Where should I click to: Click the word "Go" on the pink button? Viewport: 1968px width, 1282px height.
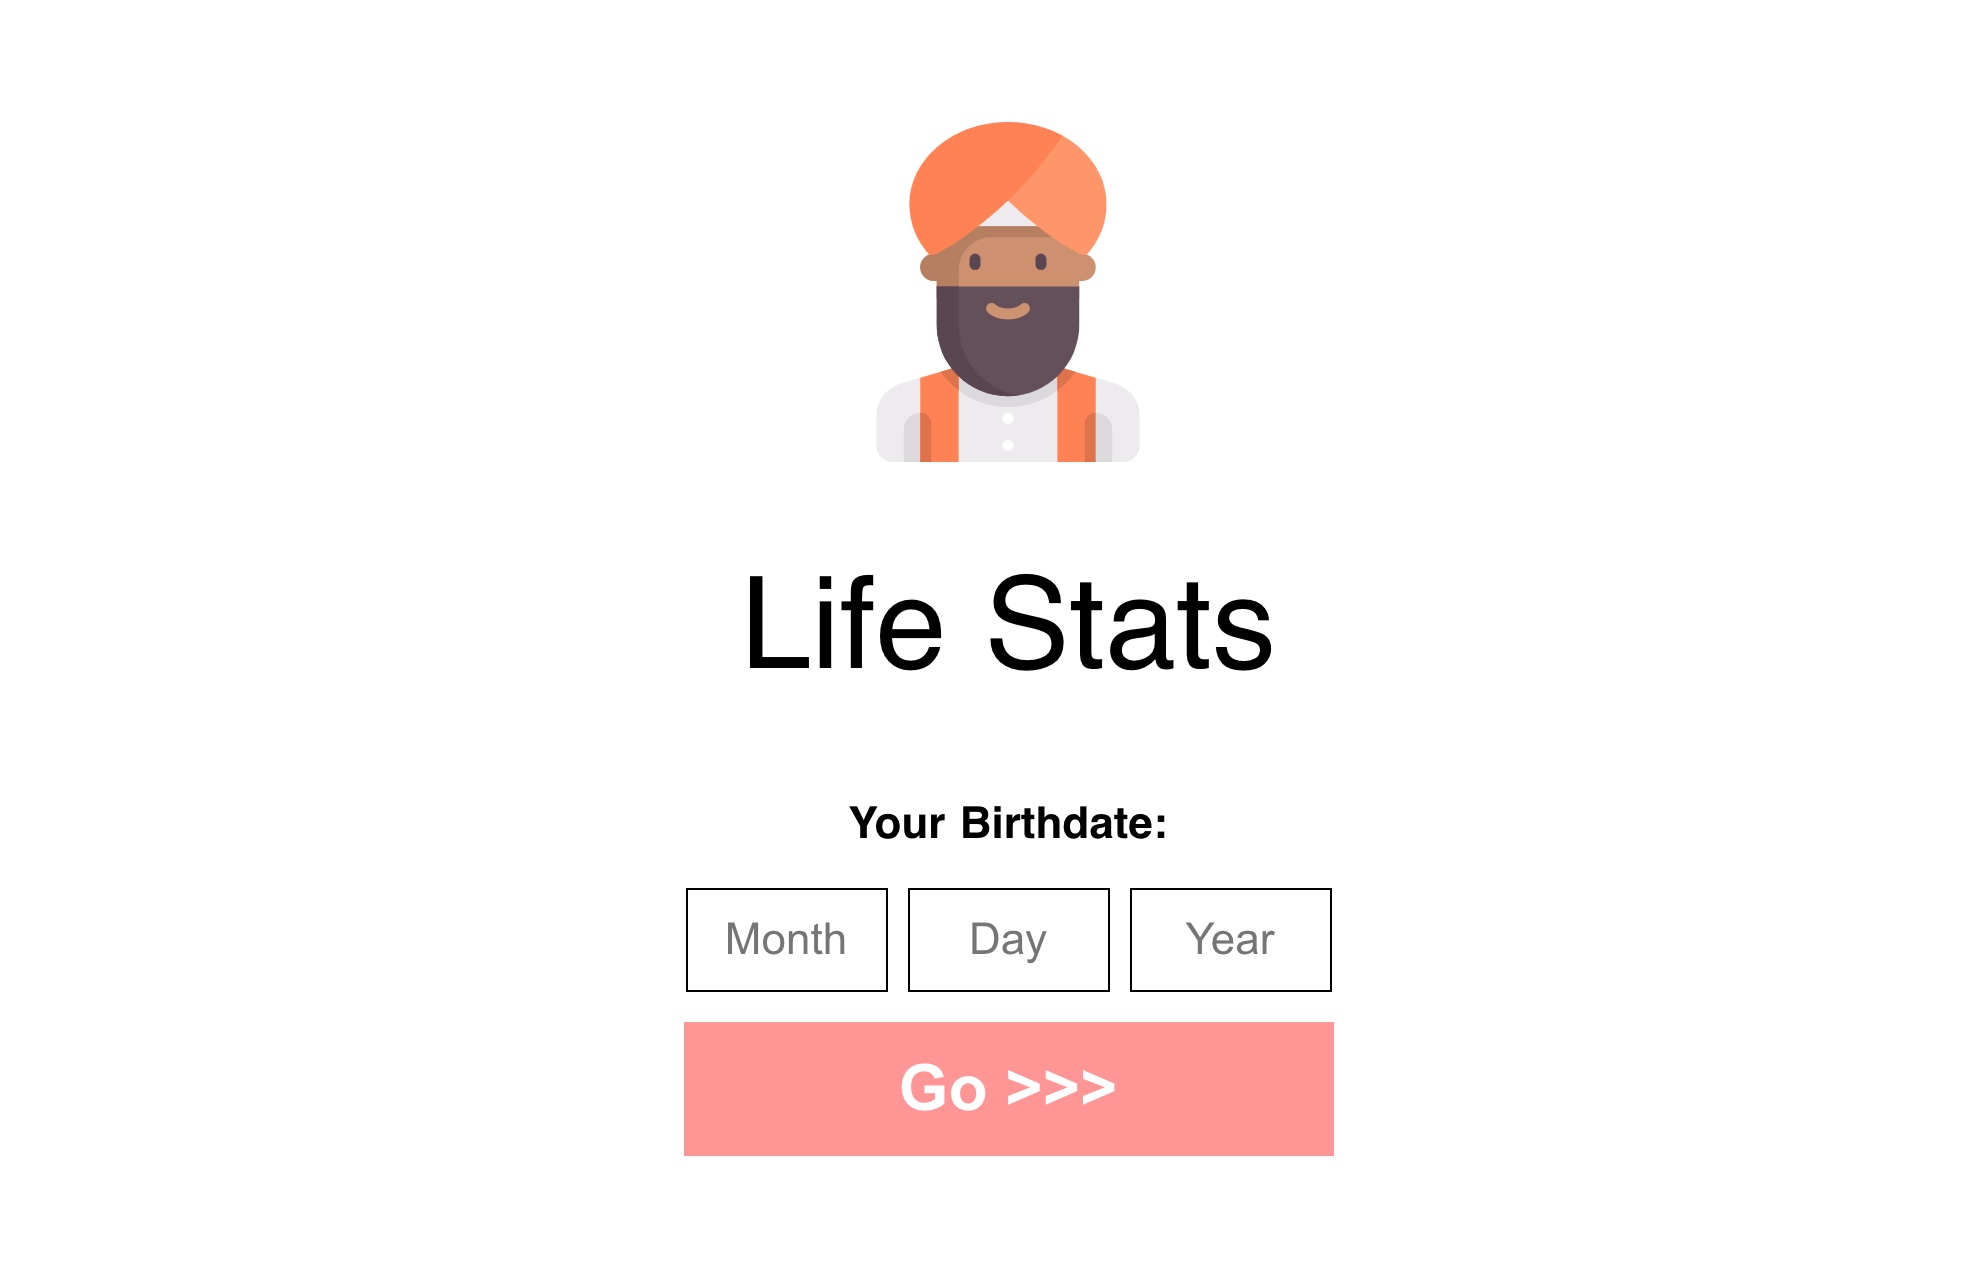(943, 1088)
